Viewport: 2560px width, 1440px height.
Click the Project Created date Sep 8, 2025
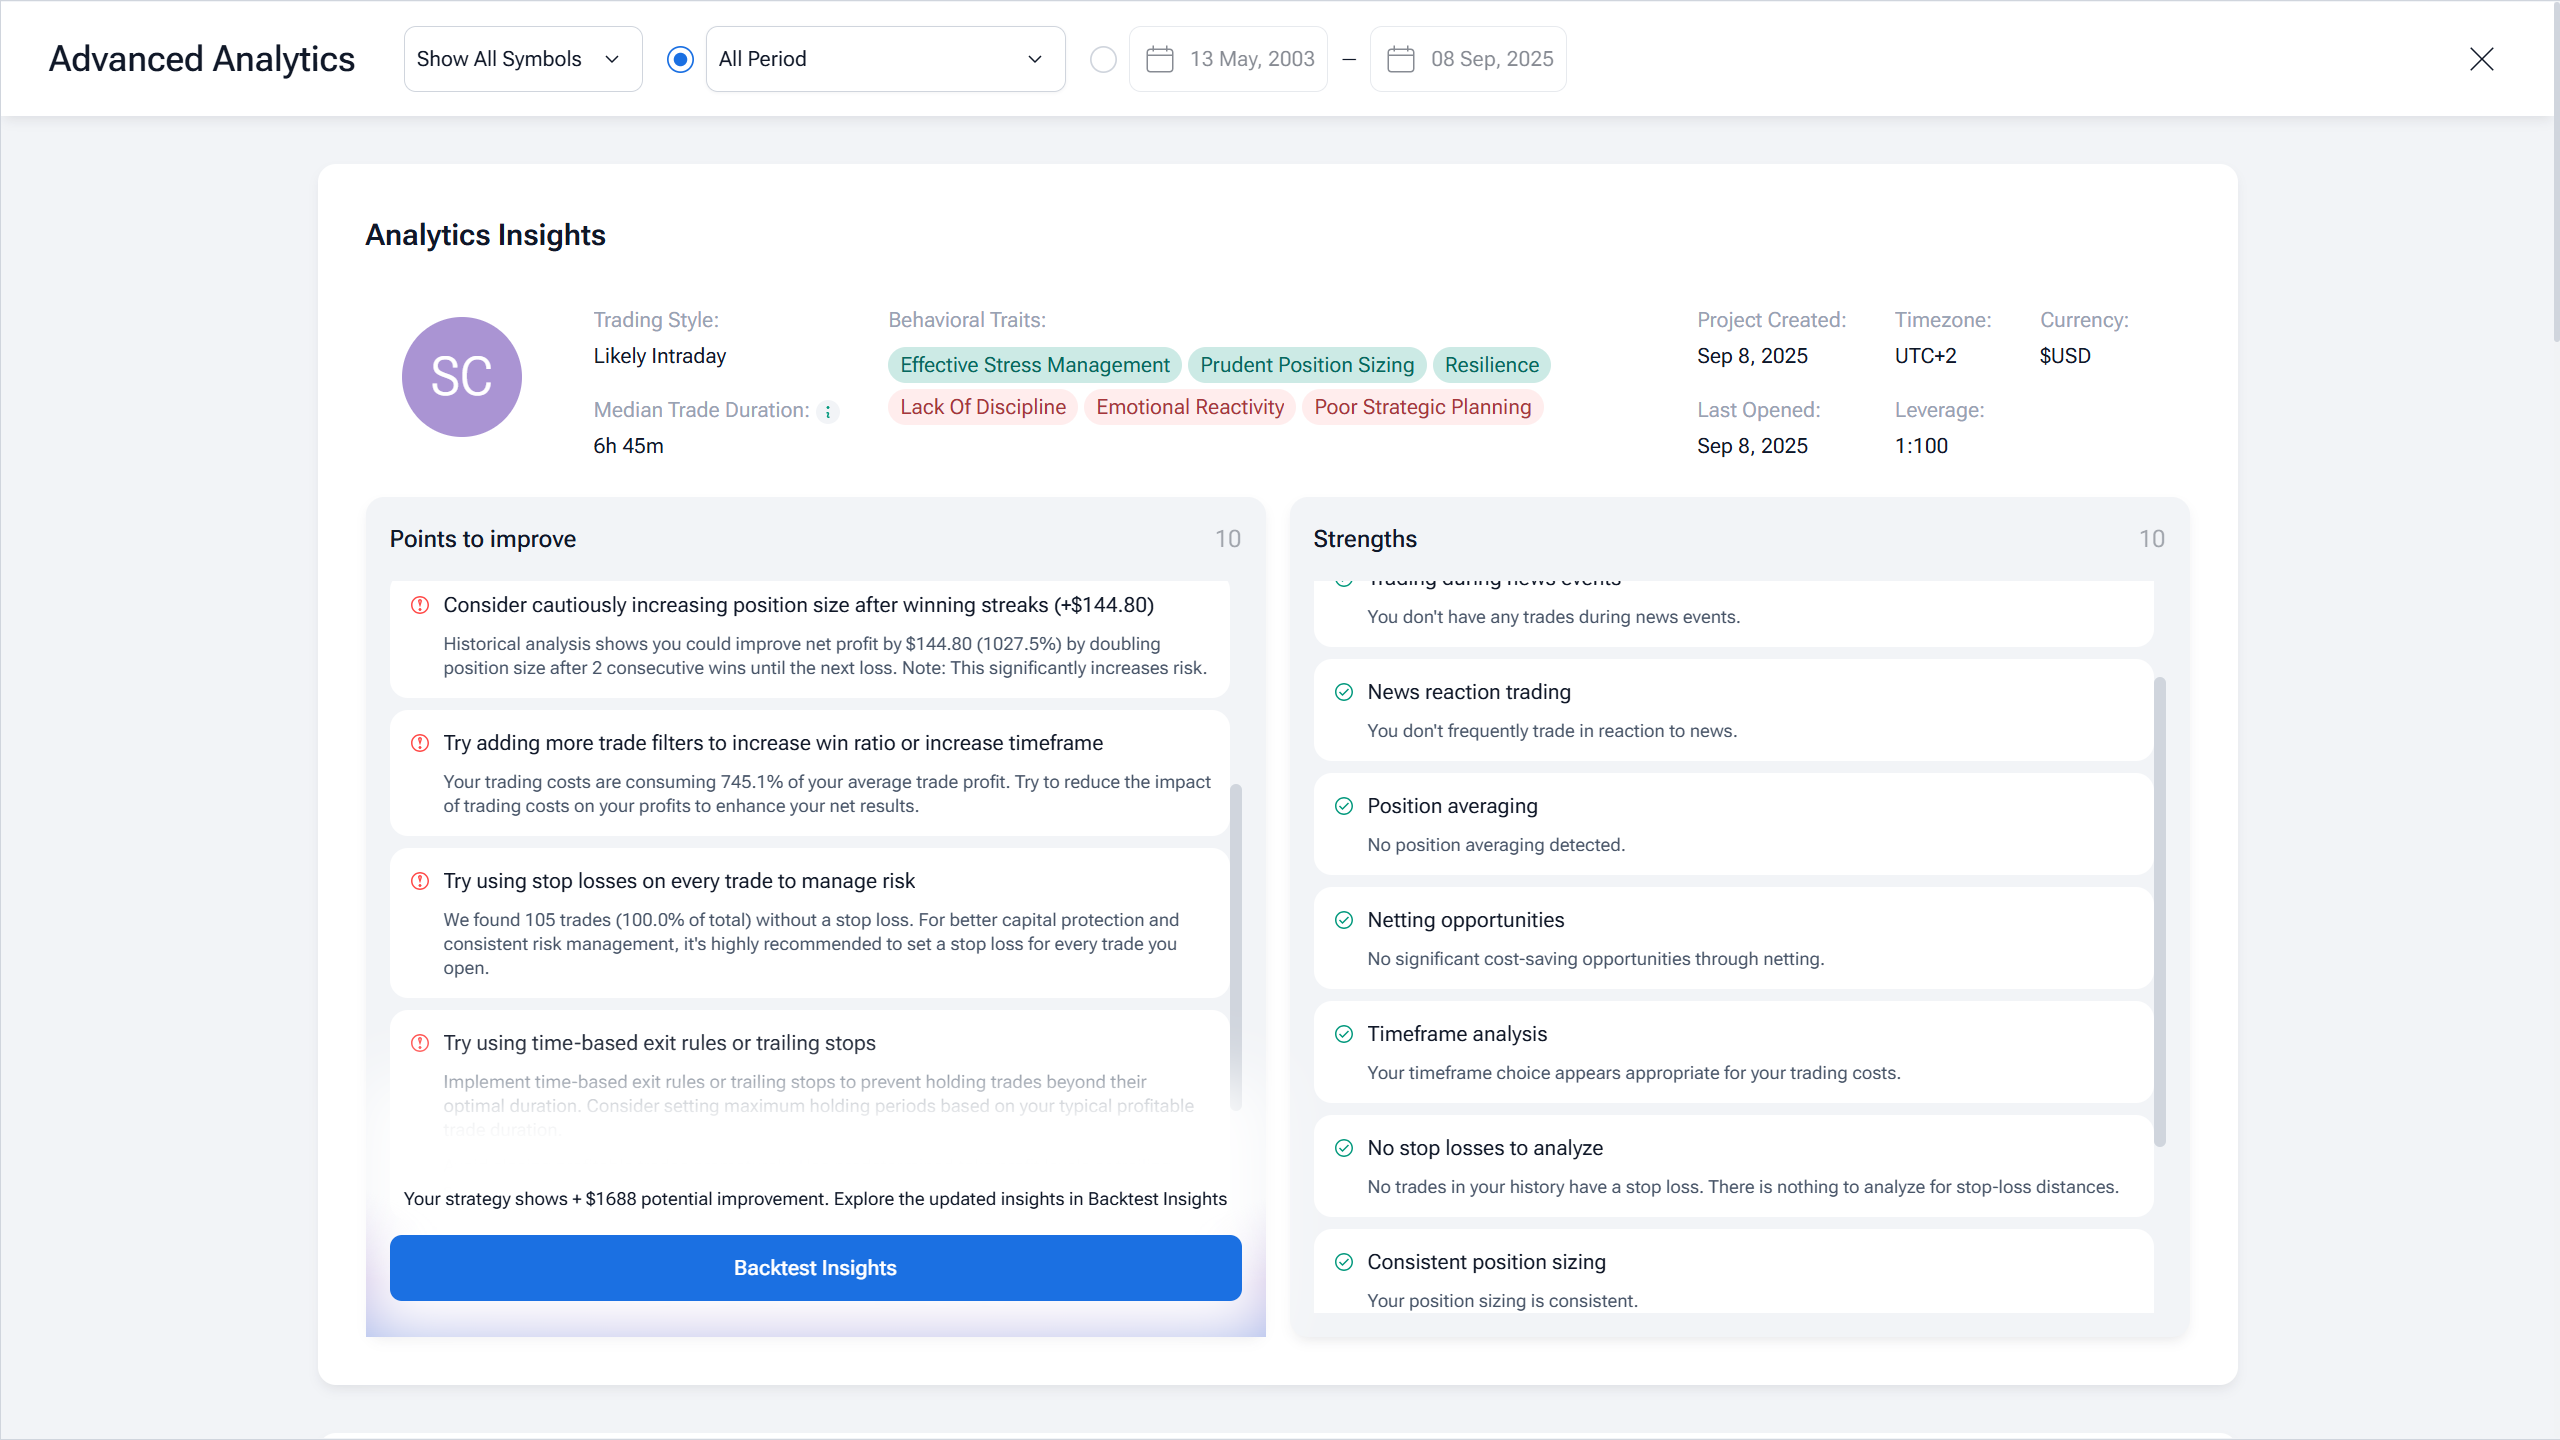(x=1752, y=356)
